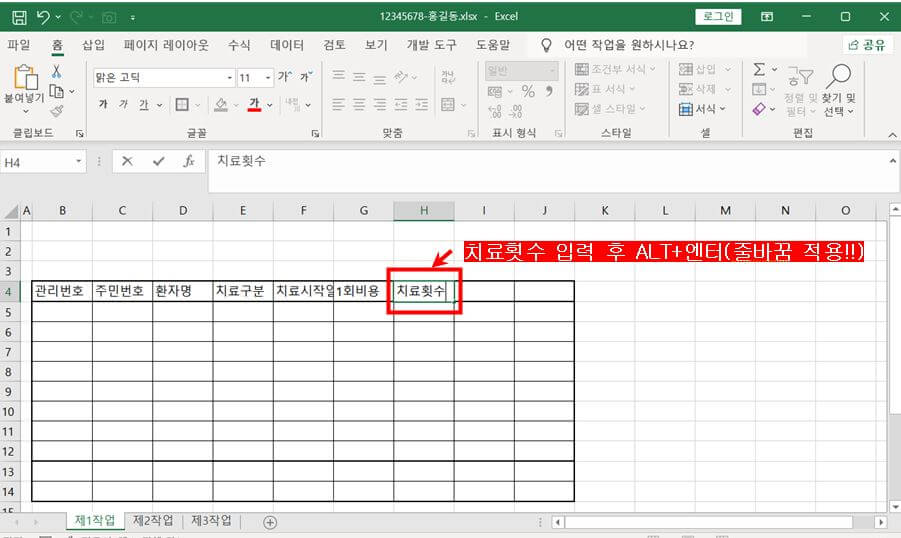Click the clear eraser icon in editing group
The height and width of the screenshot is (538, 901).
click(759, 109)
